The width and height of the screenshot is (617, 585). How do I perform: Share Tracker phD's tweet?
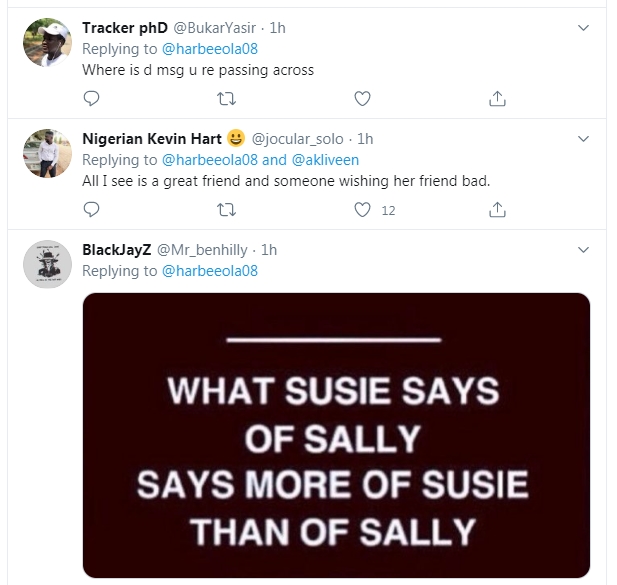point(497,98)
